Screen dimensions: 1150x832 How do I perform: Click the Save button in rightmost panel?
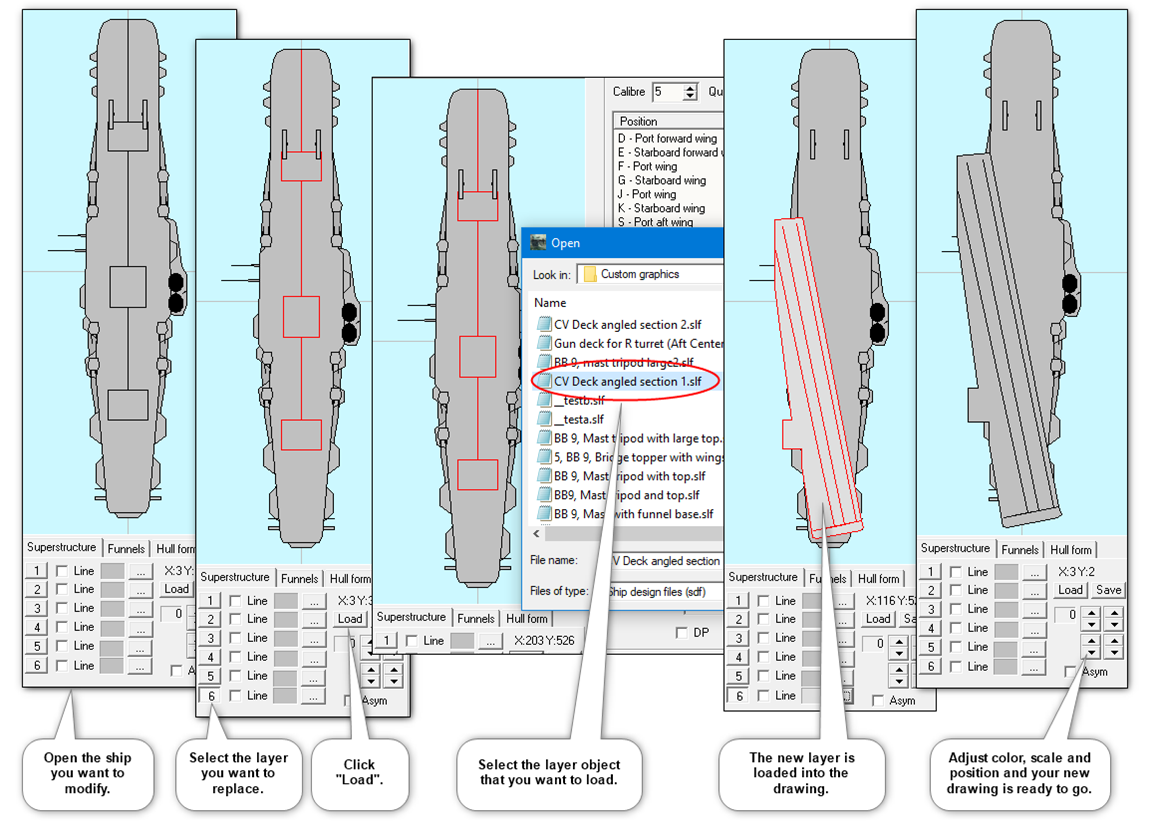tap(1108, 590)
